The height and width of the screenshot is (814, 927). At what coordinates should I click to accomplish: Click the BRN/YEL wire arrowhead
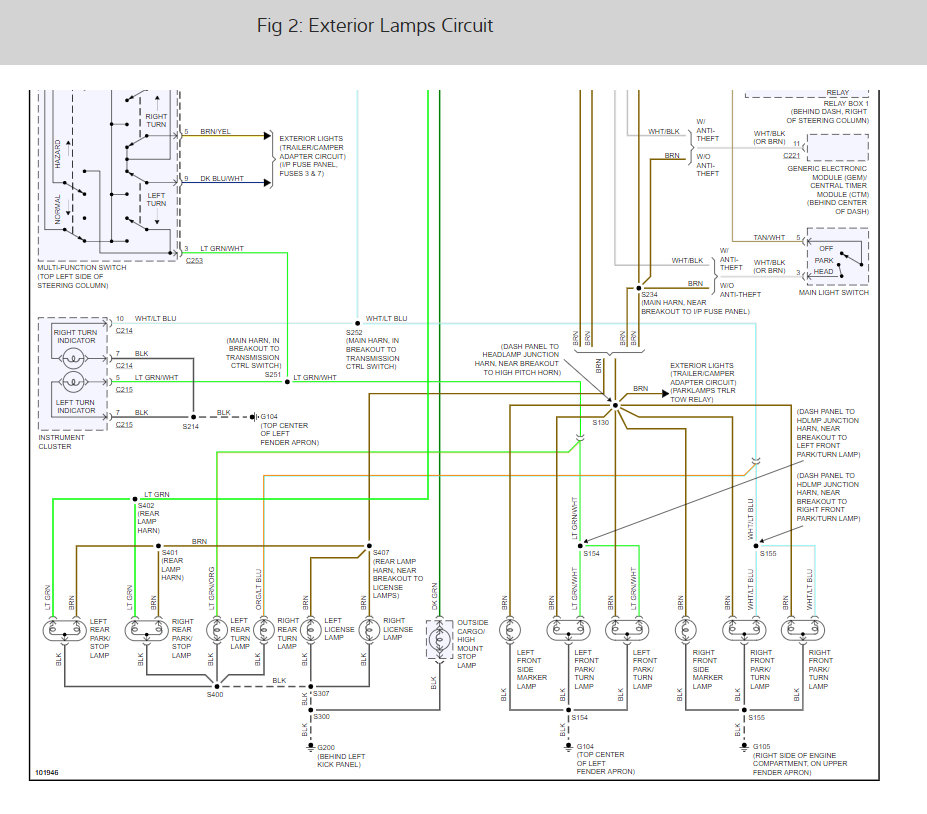267,136
